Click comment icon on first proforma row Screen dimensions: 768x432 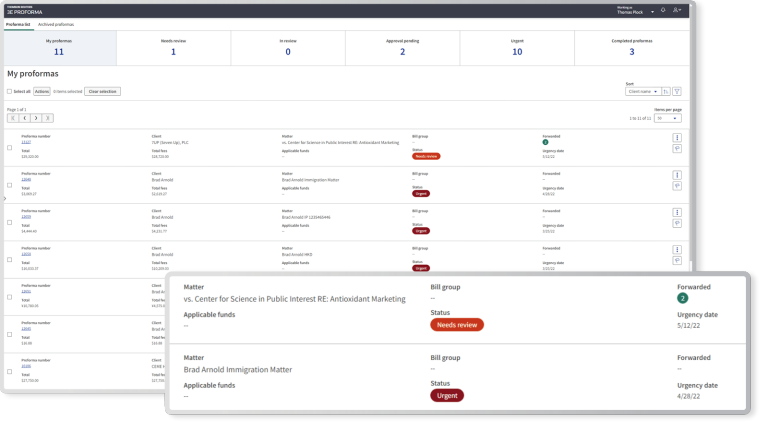click(677, 148)
